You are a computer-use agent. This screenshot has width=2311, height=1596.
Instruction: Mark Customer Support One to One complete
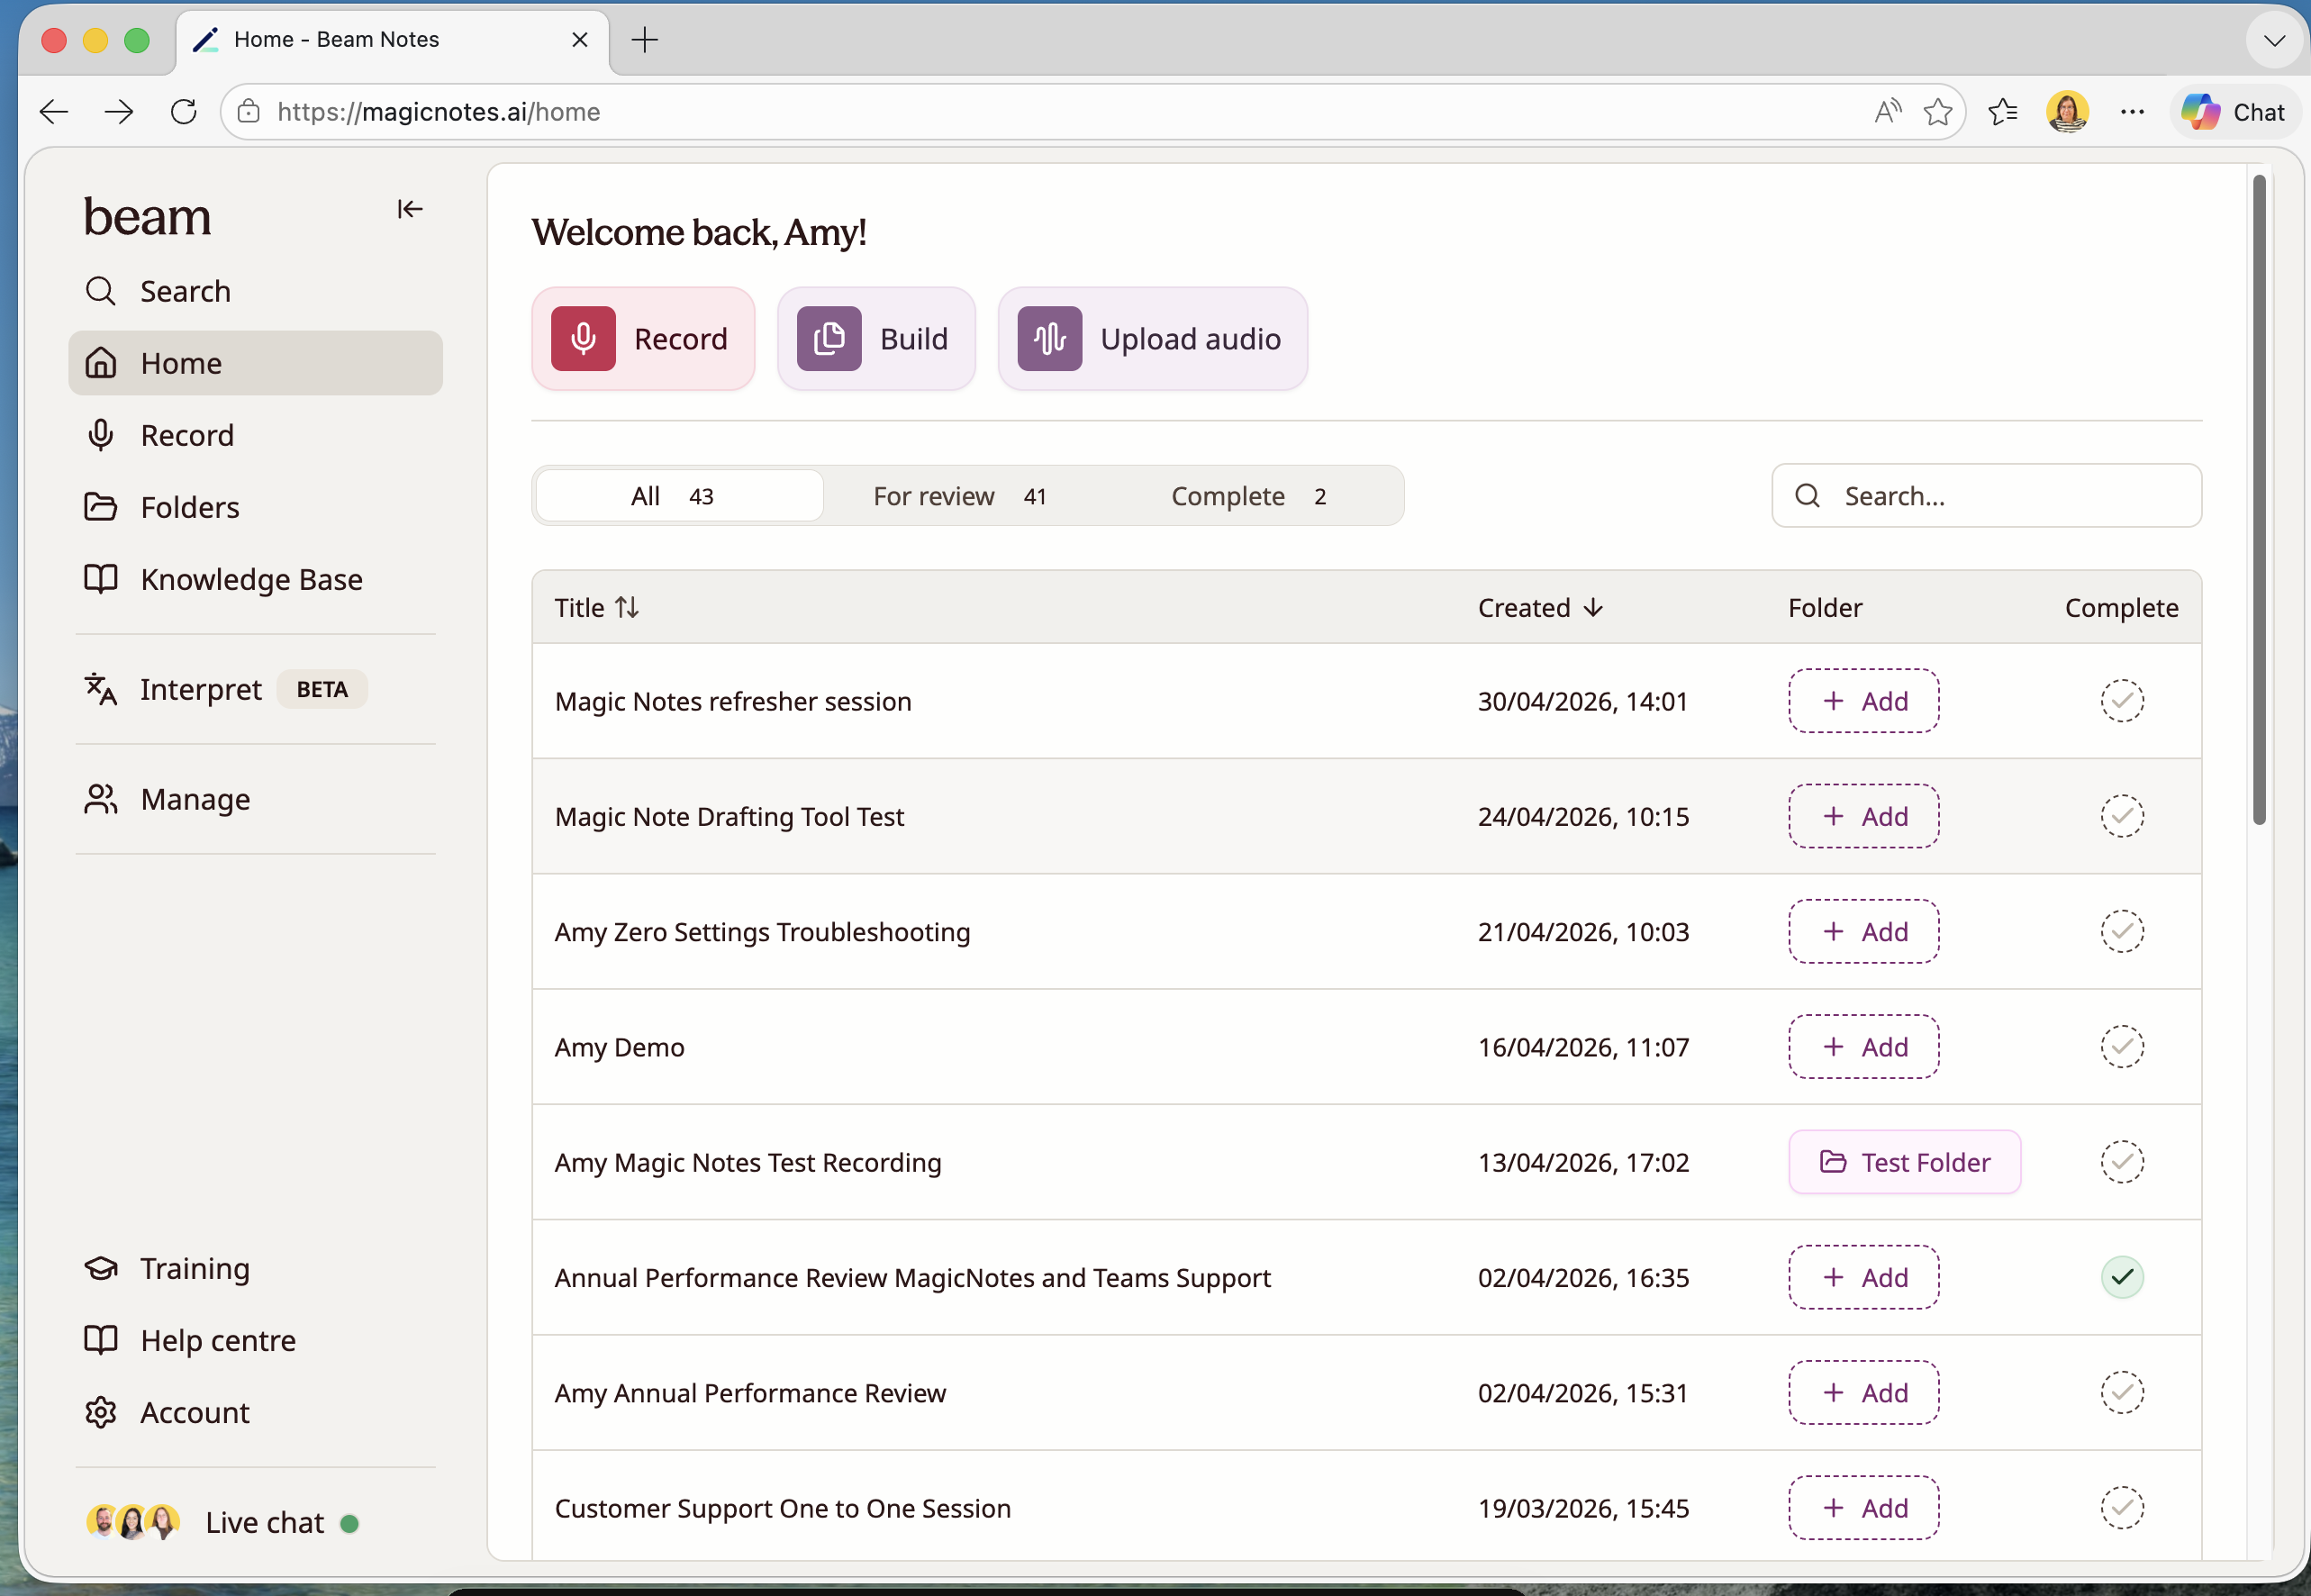tap(2122, 1508)
